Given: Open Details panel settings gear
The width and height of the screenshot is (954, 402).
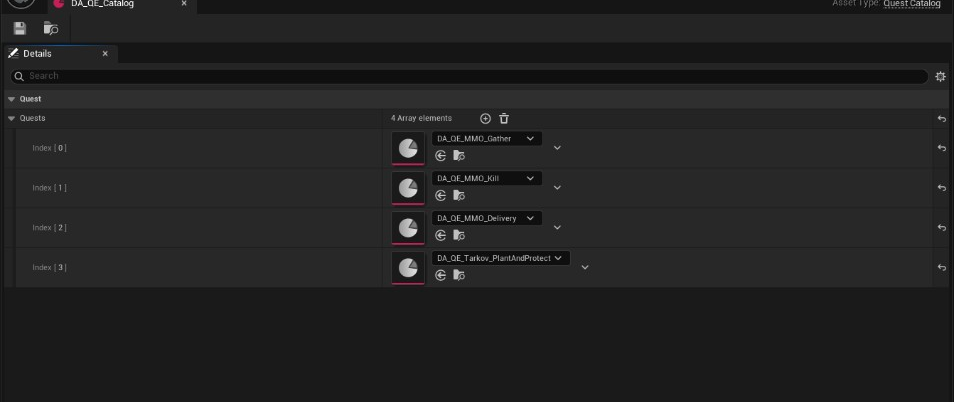Looking at the screenshot, I should [940, 76].
